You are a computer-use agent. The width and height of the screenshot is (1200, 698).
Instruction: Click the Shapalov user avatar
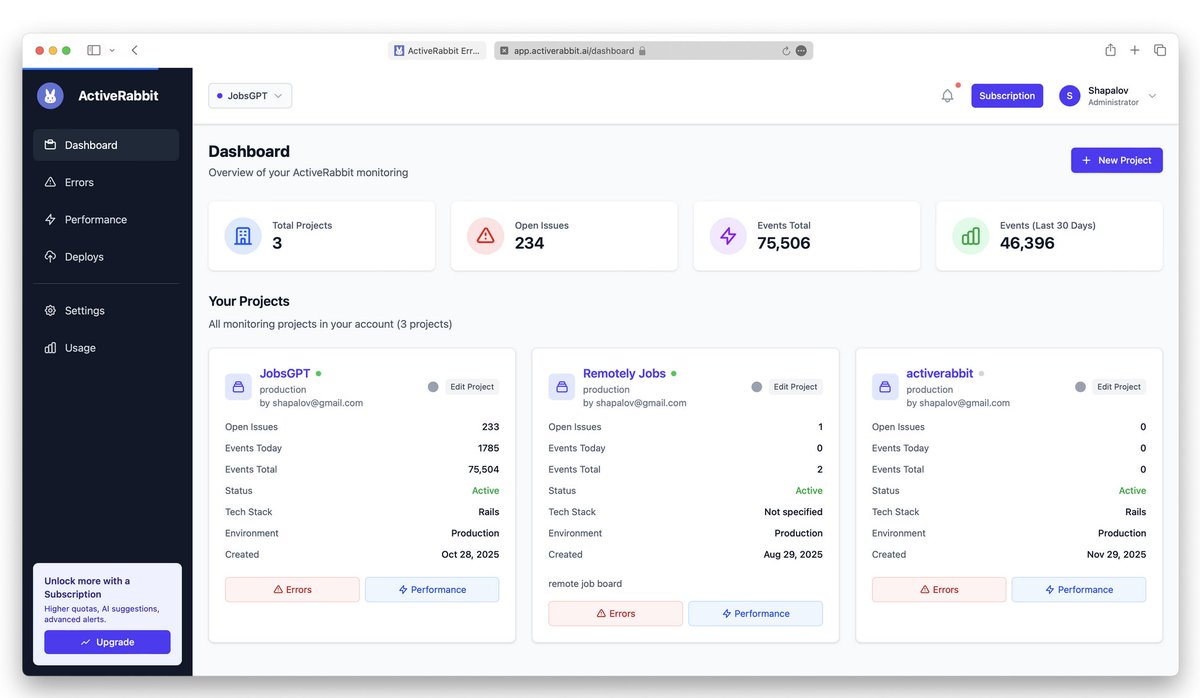[1069, 96]
